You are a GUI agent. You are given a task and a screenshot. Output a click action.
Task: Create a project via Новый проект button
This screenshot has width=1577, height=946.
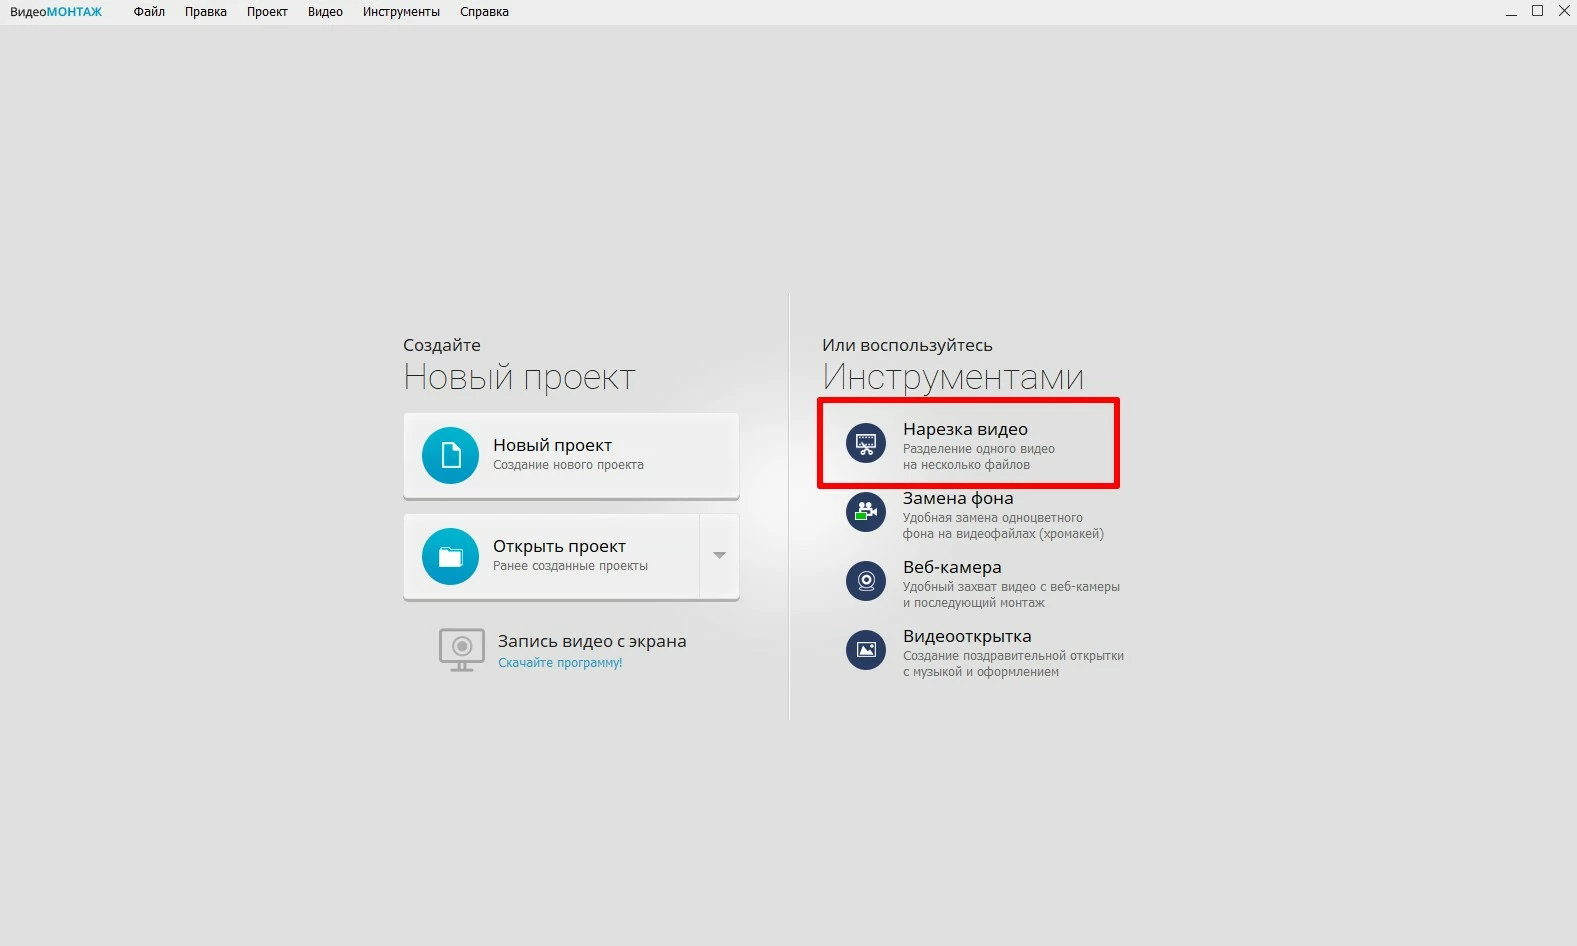pyautogui.click(x=571, y=455)
